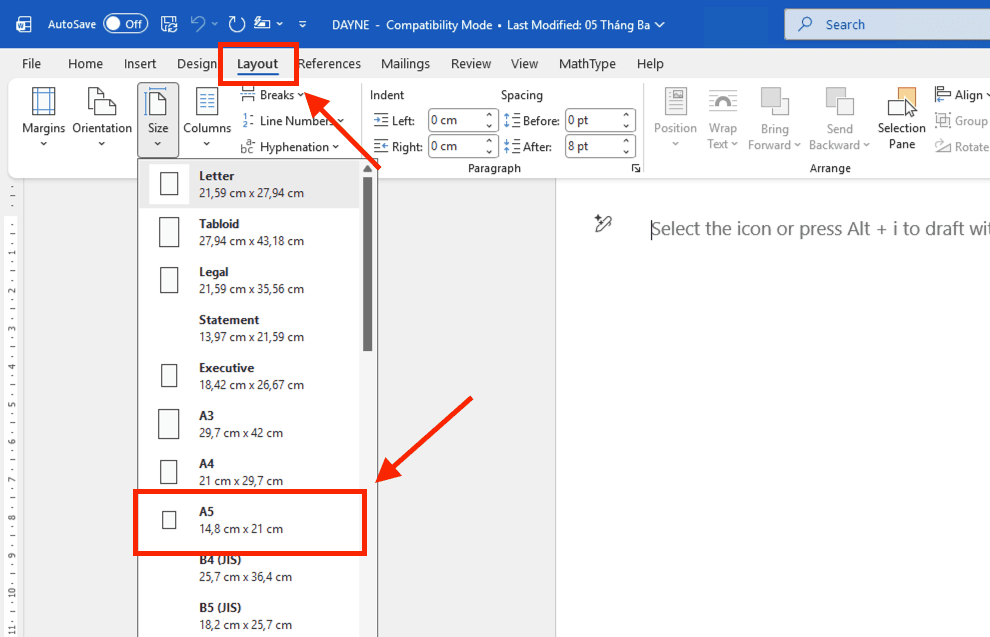Expand the document title dropdown chevron

[660, 25]
